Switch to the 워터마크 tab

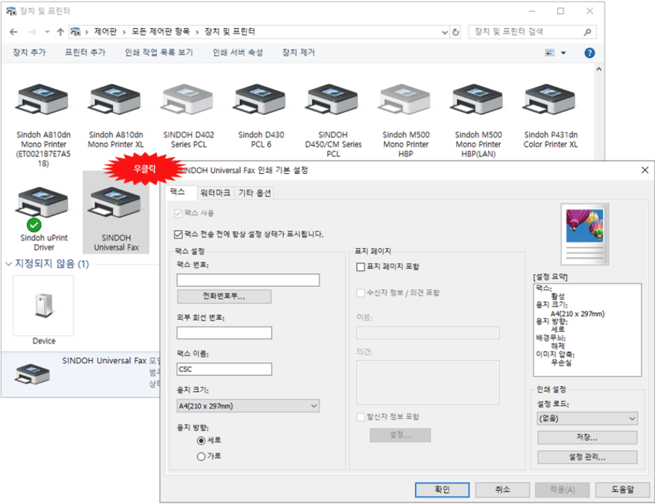[x=215, y=192]
